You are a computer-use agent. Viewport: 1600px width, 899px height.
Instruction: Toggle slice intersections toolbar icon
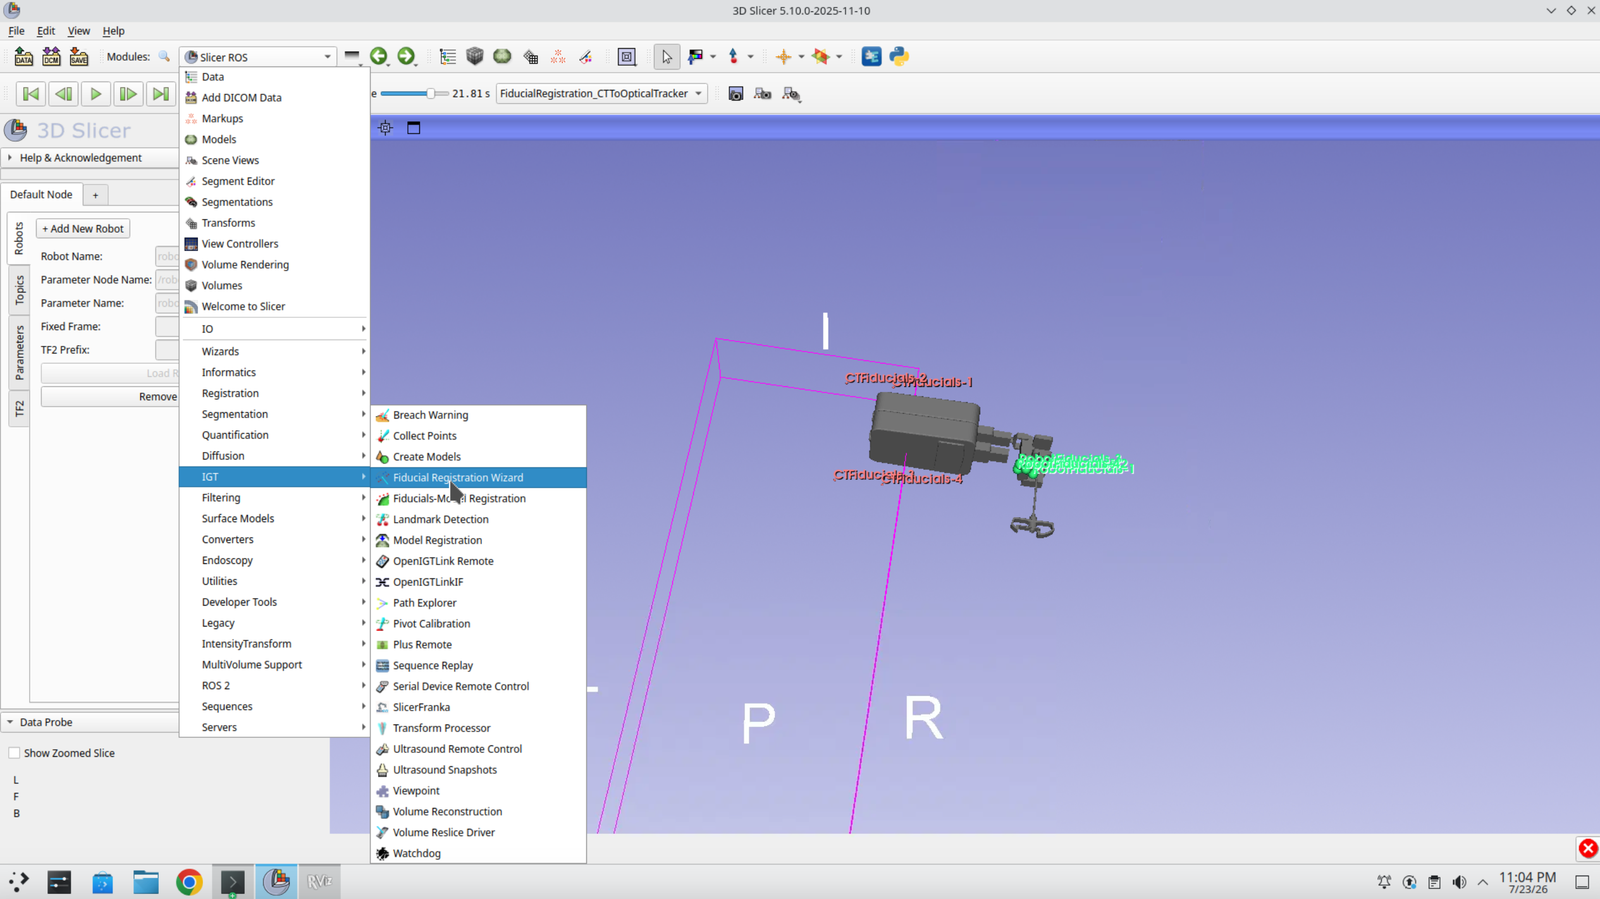(821, 57)
